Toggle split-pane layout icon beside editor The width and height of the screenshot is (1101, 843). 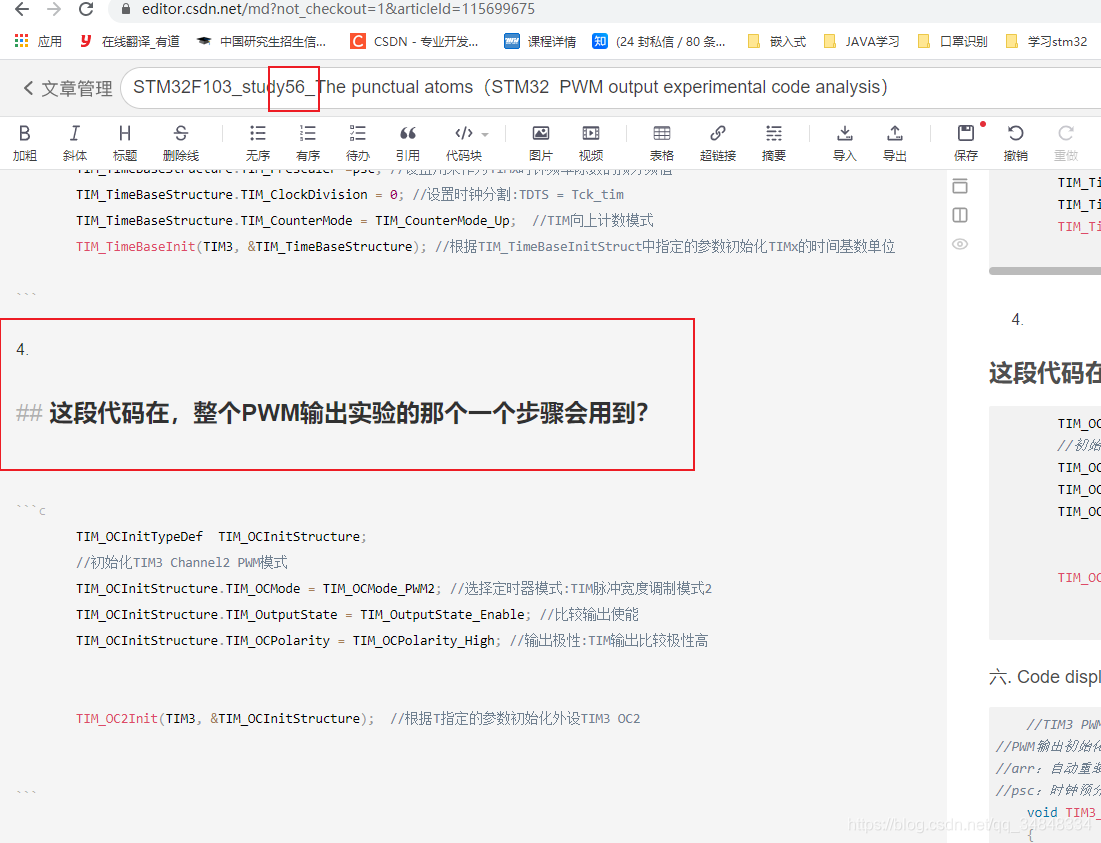tap(960, 215)
